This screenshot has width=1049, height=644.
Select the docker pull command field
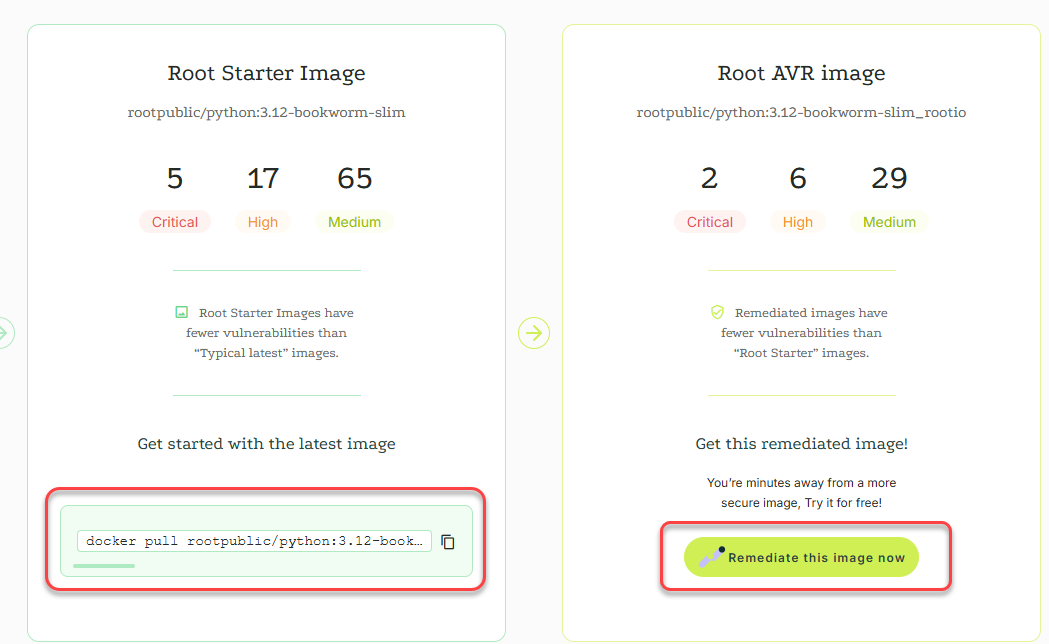[x=254, y=541]
